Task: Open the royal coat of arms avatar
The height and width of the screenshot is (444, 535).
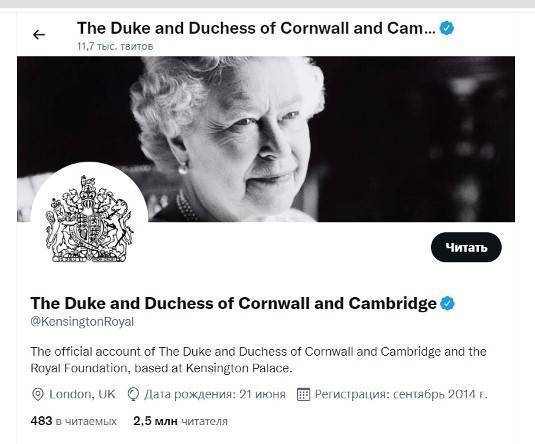Action: 89,220
